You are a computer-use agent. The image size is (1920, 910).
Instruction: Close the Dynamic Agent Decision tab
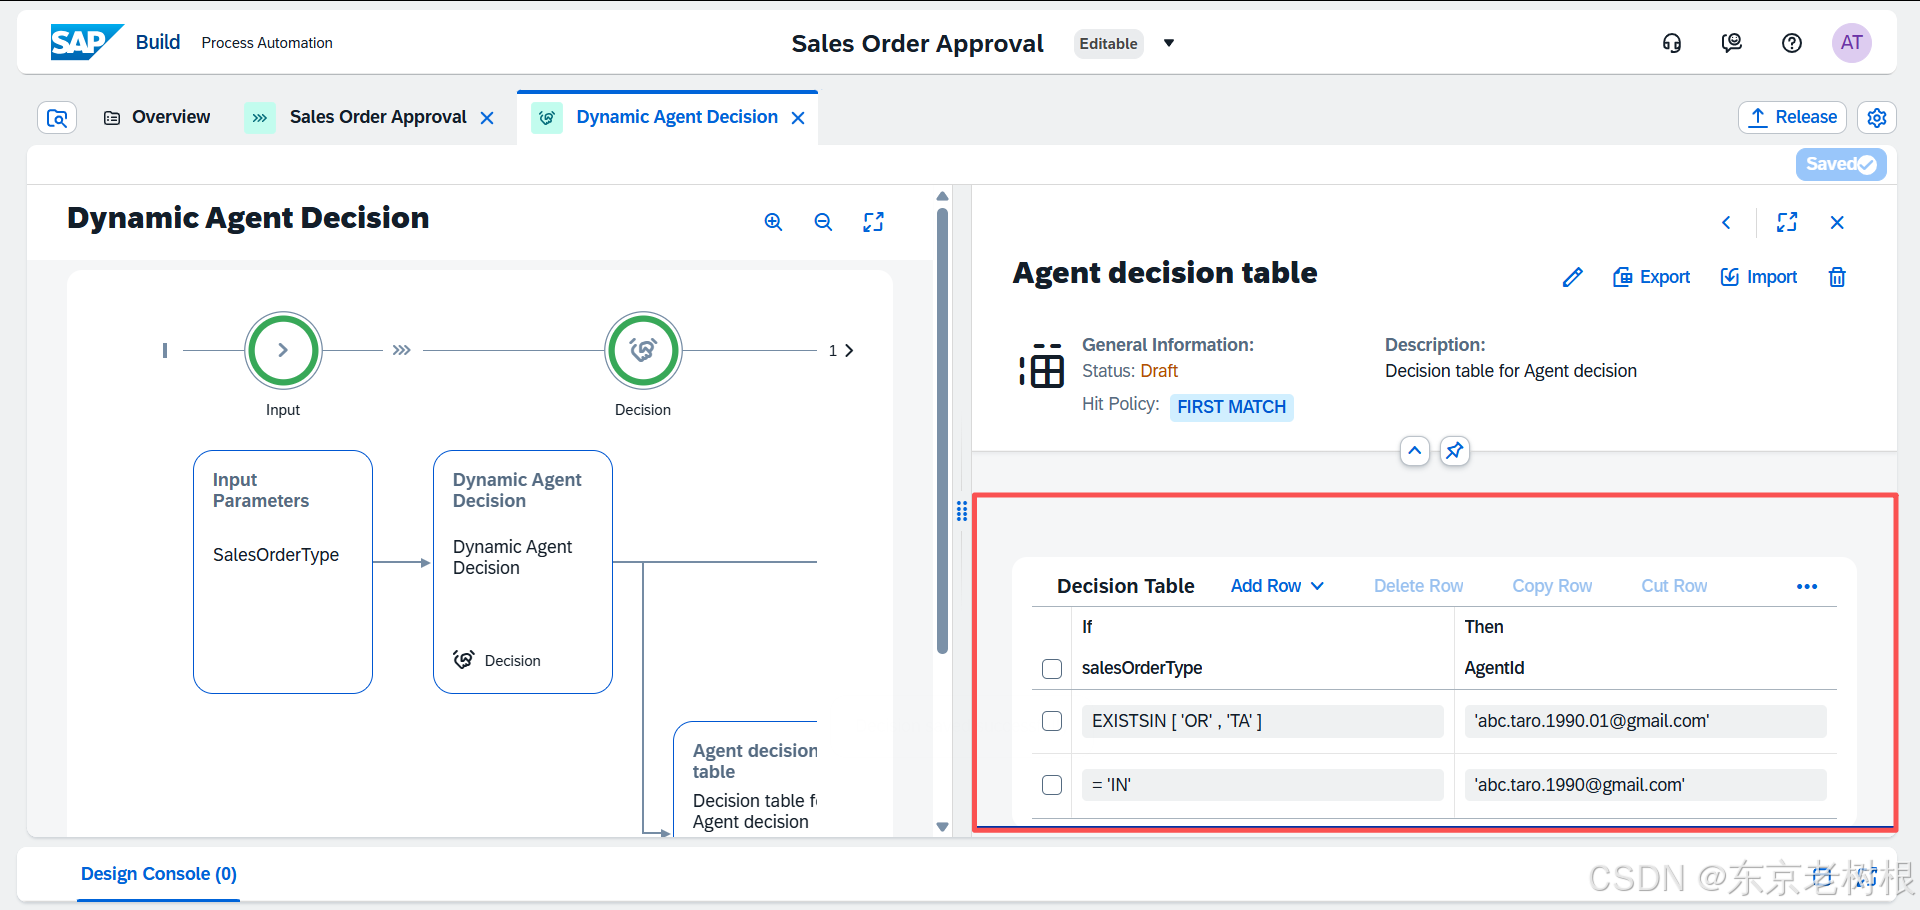click(x=798, y=118)
